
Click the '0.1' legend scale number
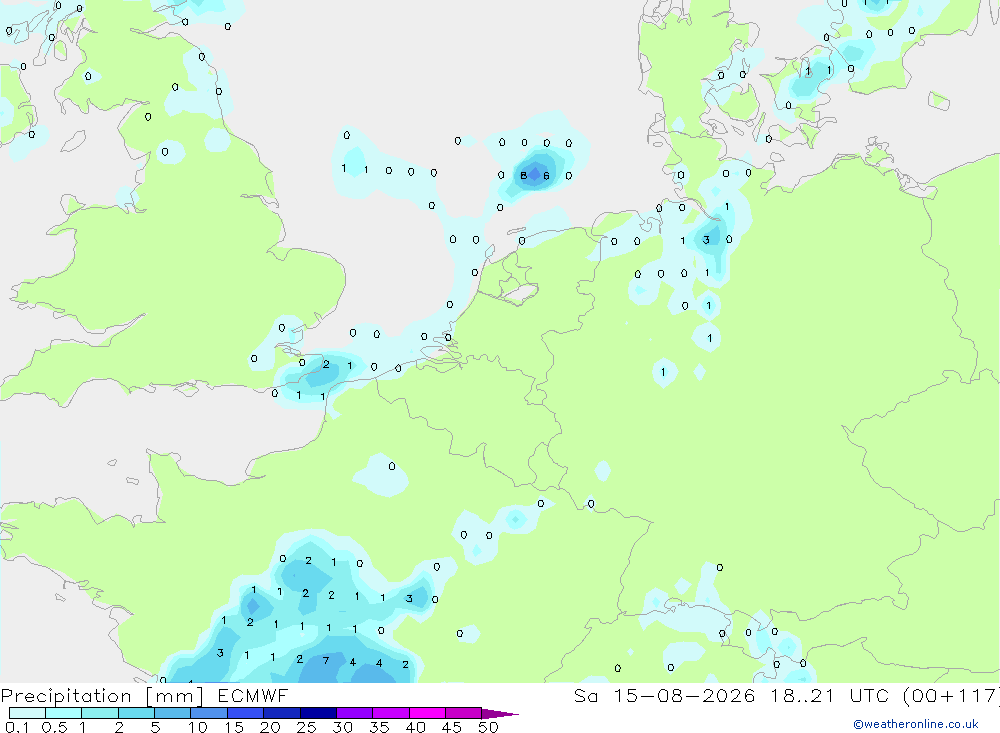17,727
